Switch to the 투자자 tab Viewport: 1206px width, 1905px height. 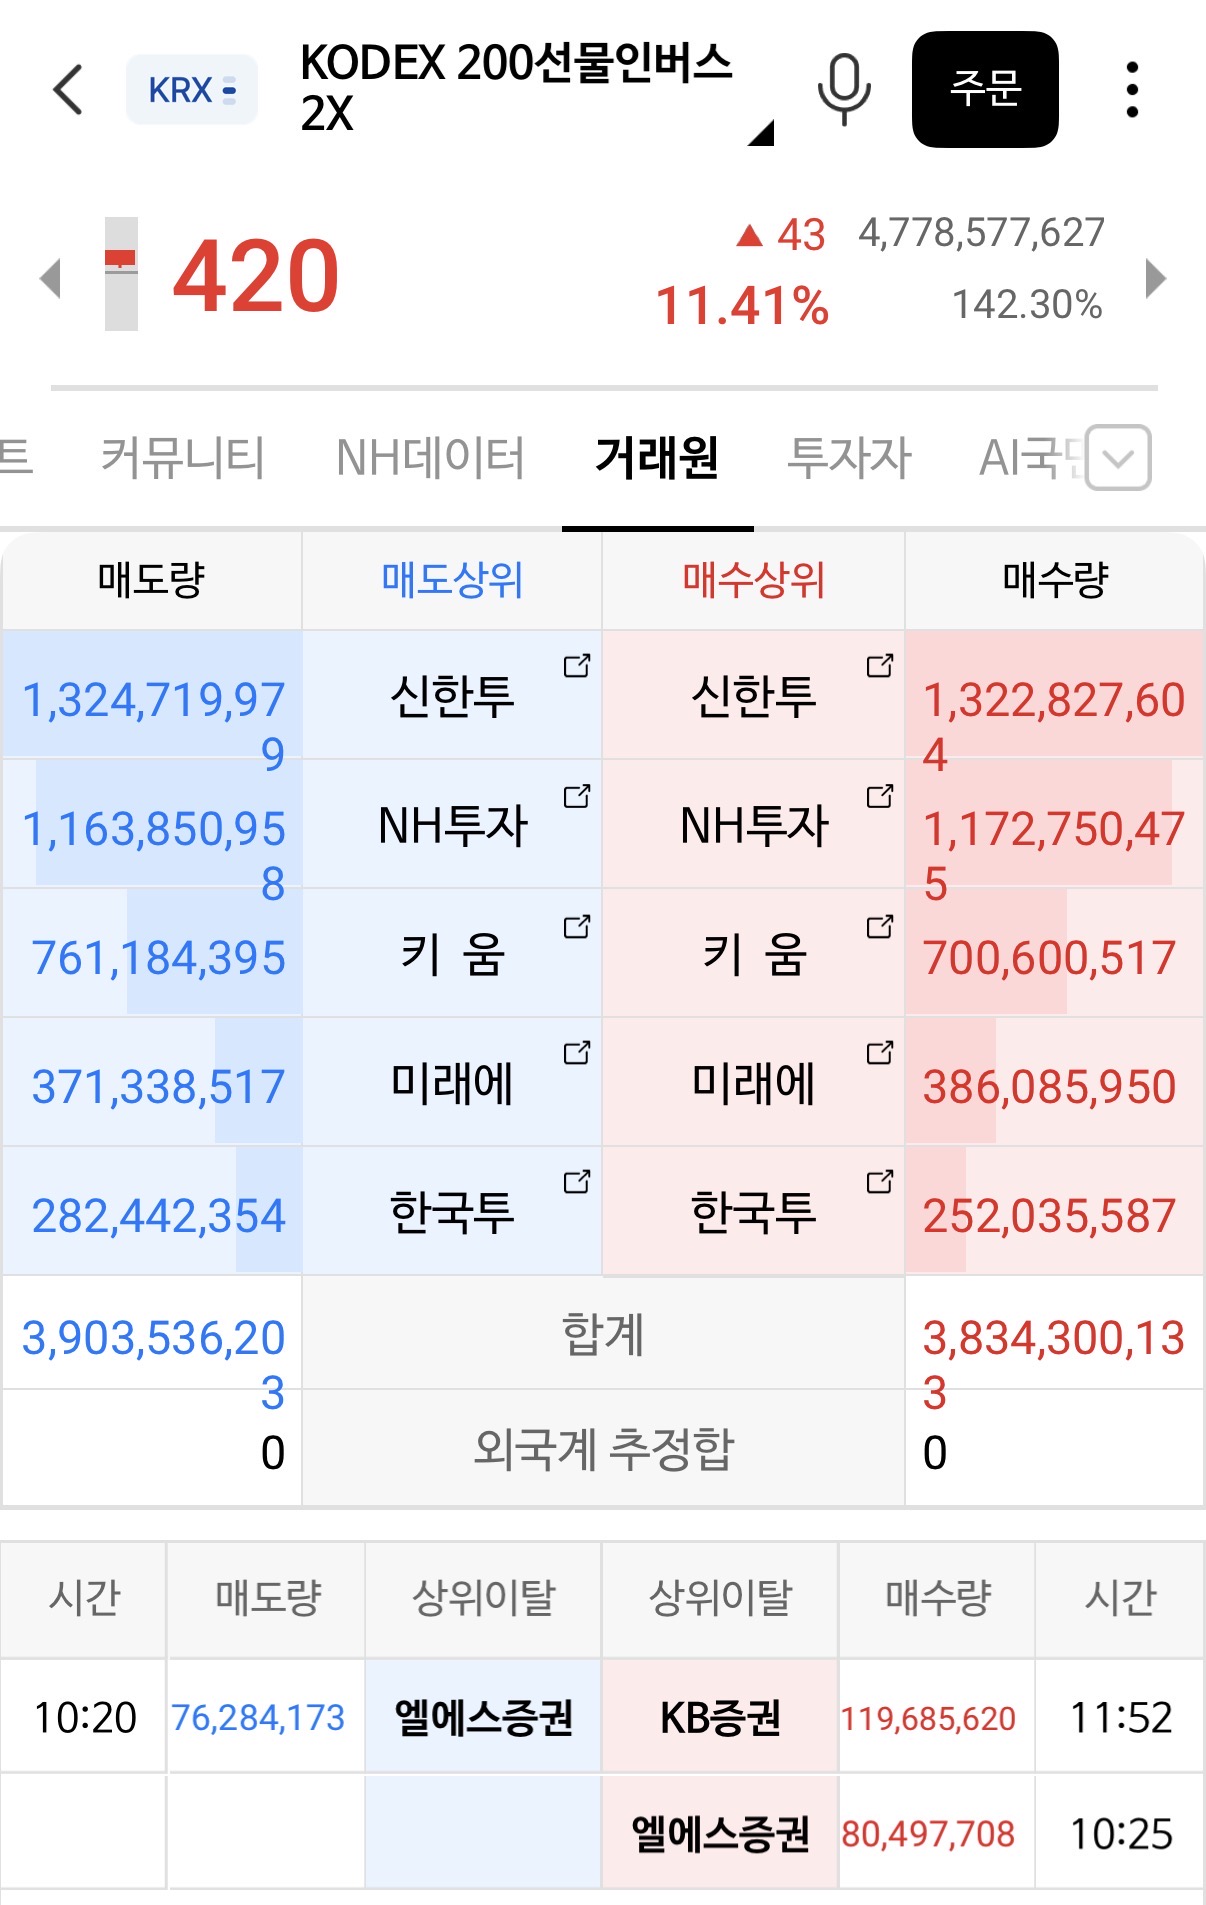pos(849,458)
